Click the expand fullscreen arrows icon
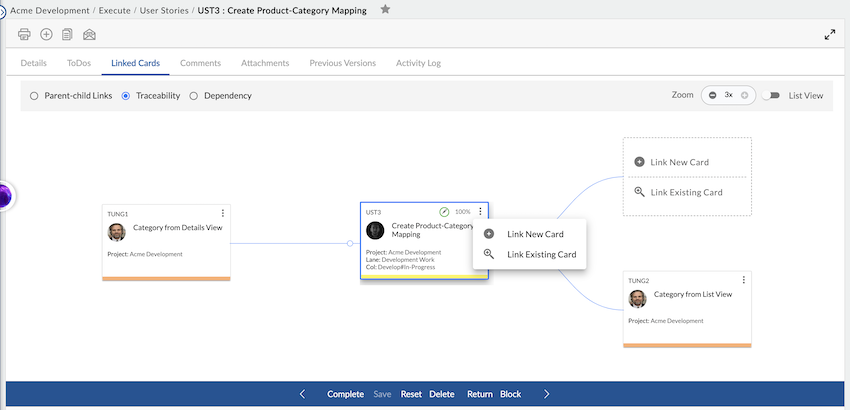Viewport: 850px width, 410px height. [x=829, y=34]
